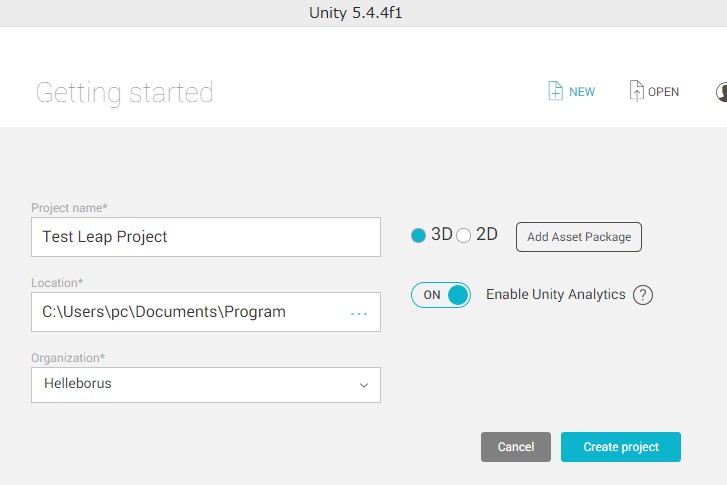This screenshot has width=727, height=485.
Task: Click the Enable Unity Analytics label
Action: click(x=555, y=294)
